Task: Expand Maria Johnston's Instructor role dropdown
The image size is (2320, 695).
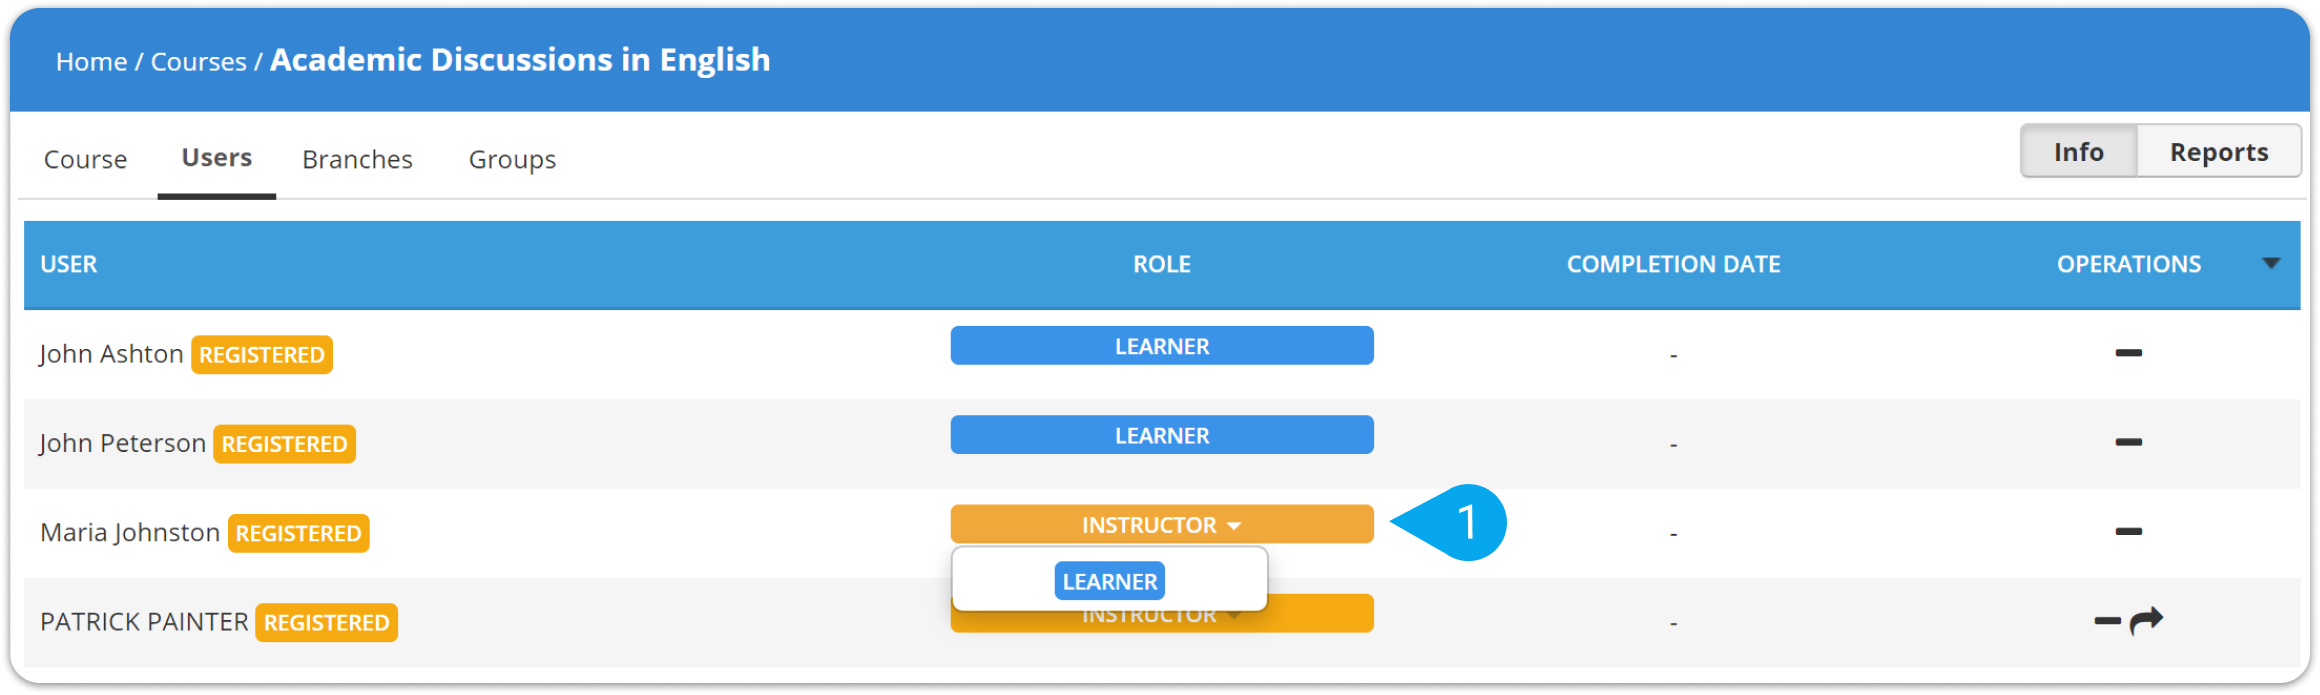Action: [x=1161, y=524]
